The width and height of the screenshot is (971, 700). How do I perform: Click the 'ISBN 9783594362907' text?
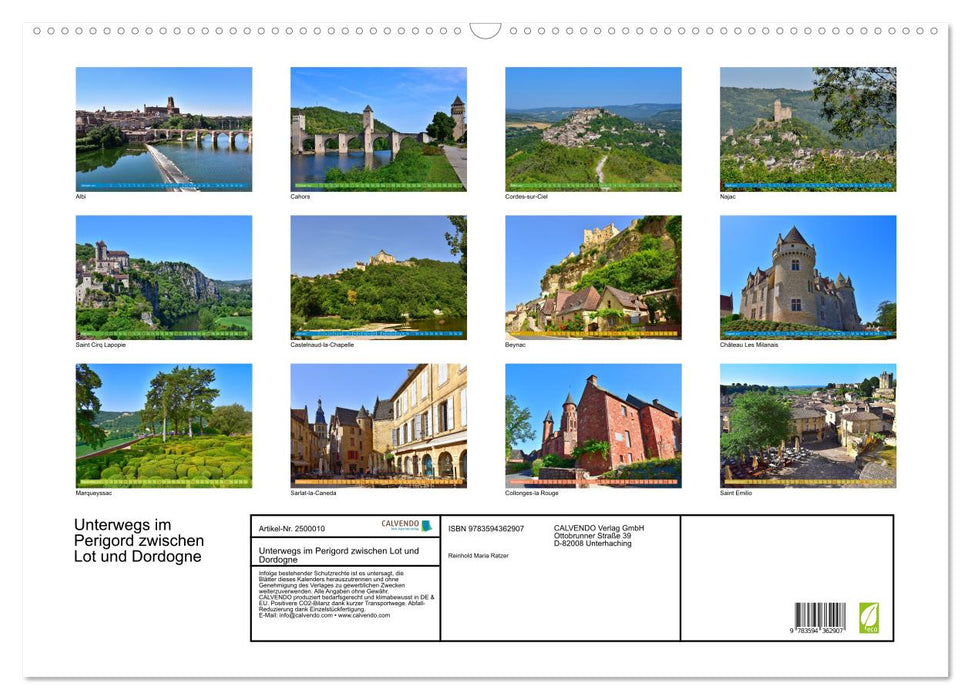coord(486,528)
